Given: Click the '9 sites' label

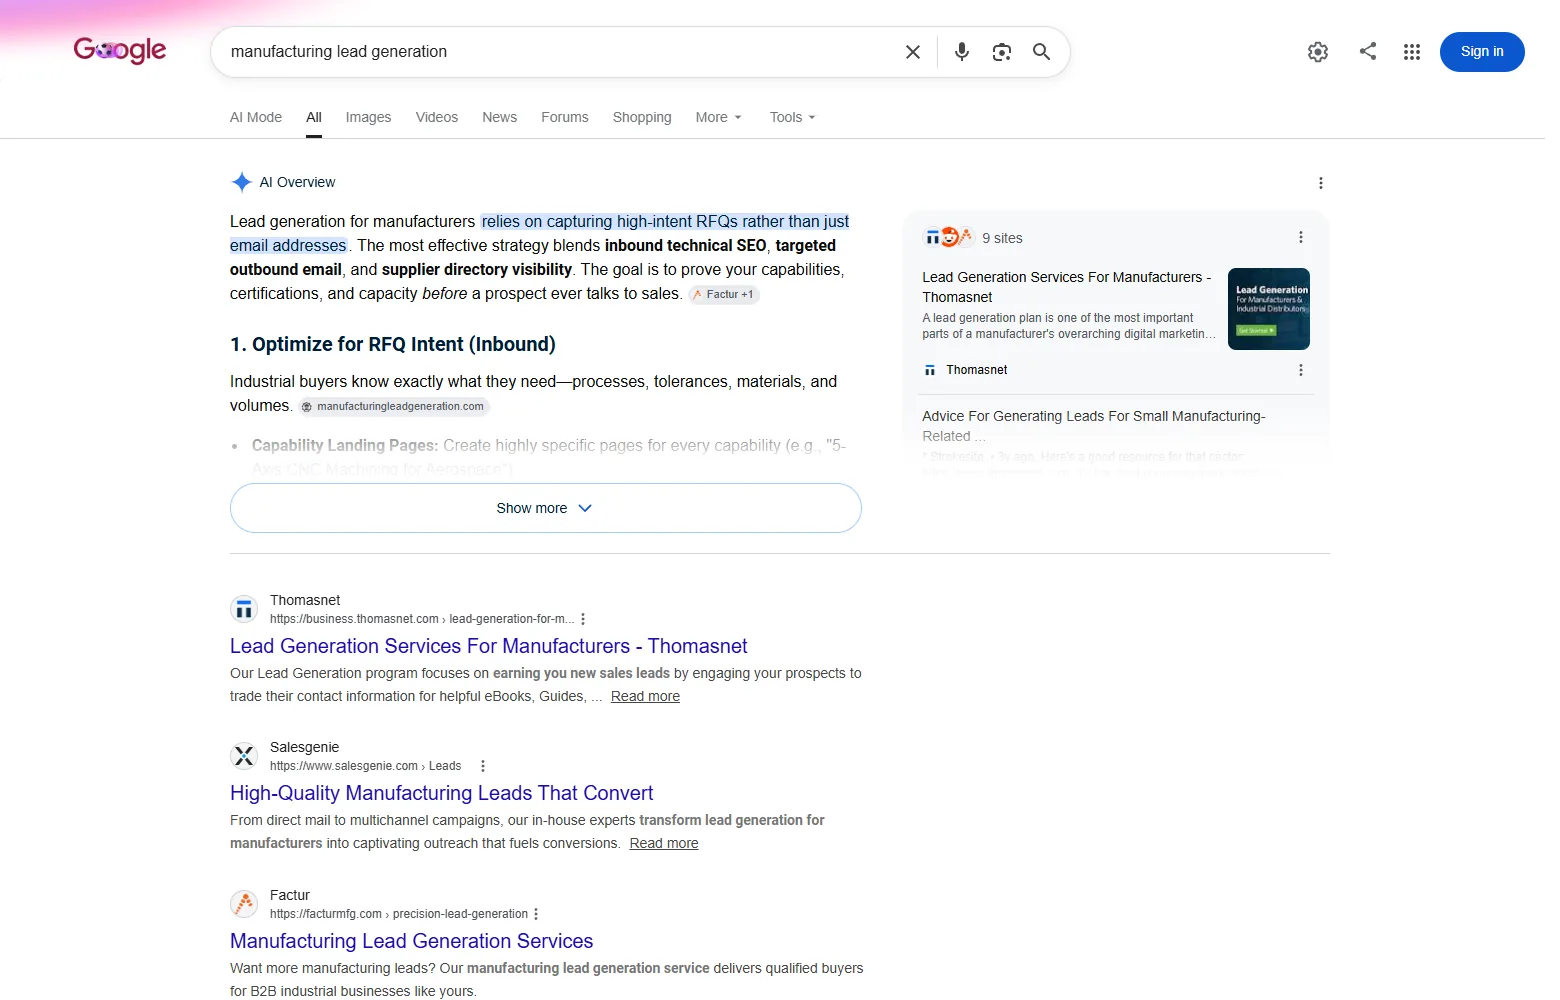Looking at the screenshot, I should 1002,238.
